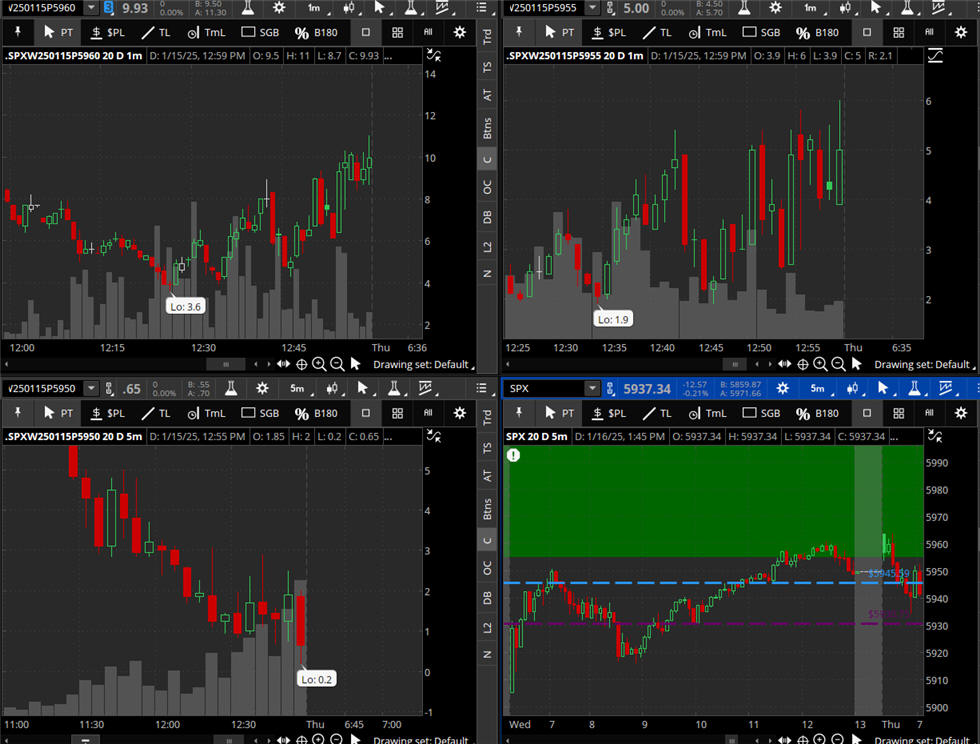Select % B180 tool in P5955 chart
Screen dimensions: 980x744
(x=818, y=33)
